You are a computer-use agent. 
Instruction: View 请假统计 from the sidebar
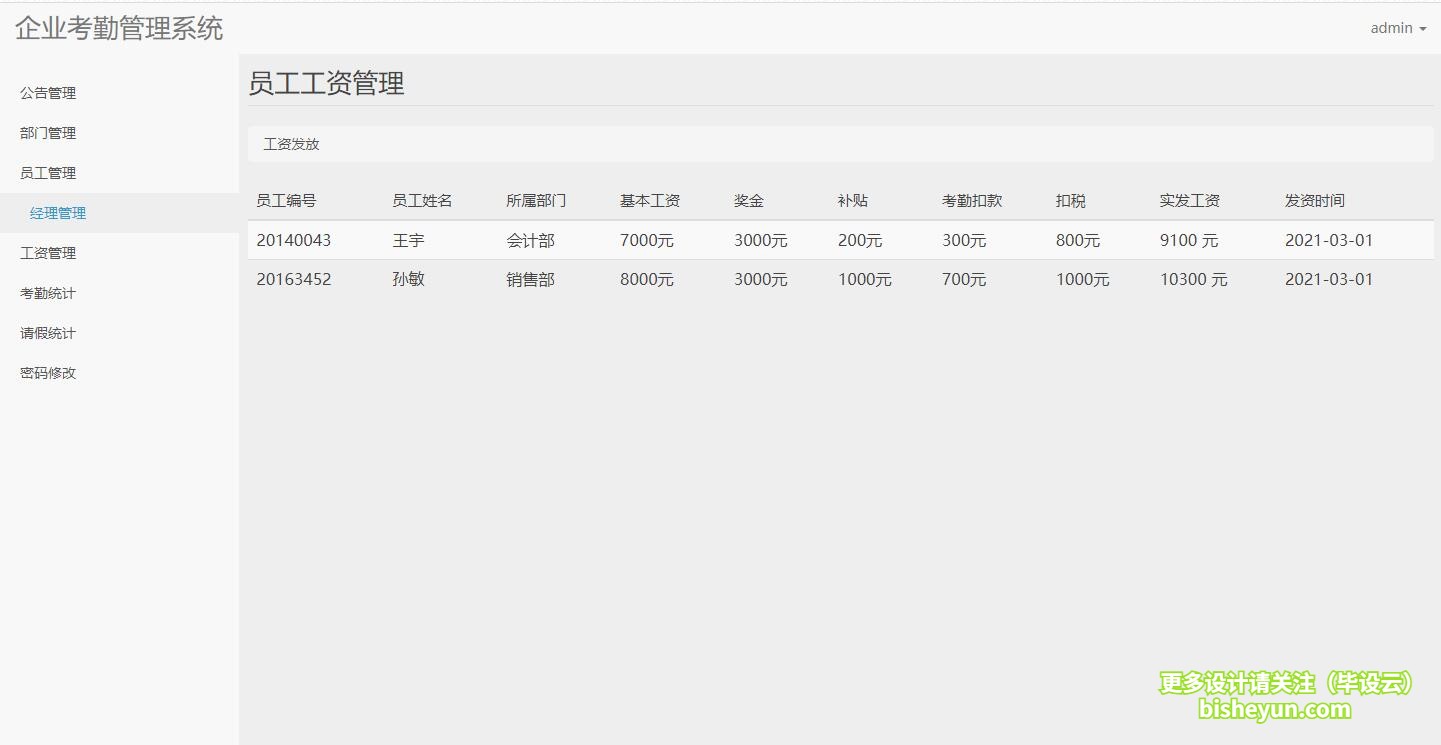46,332
